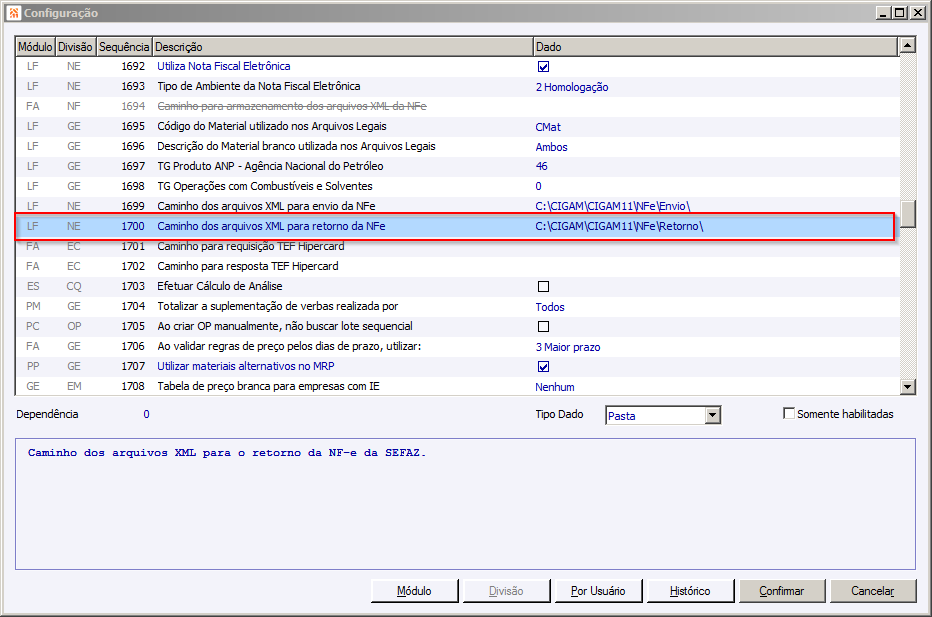This screenshot has height=617, width=932.
Task: Click the Dado column header
Action: (716, 46)
